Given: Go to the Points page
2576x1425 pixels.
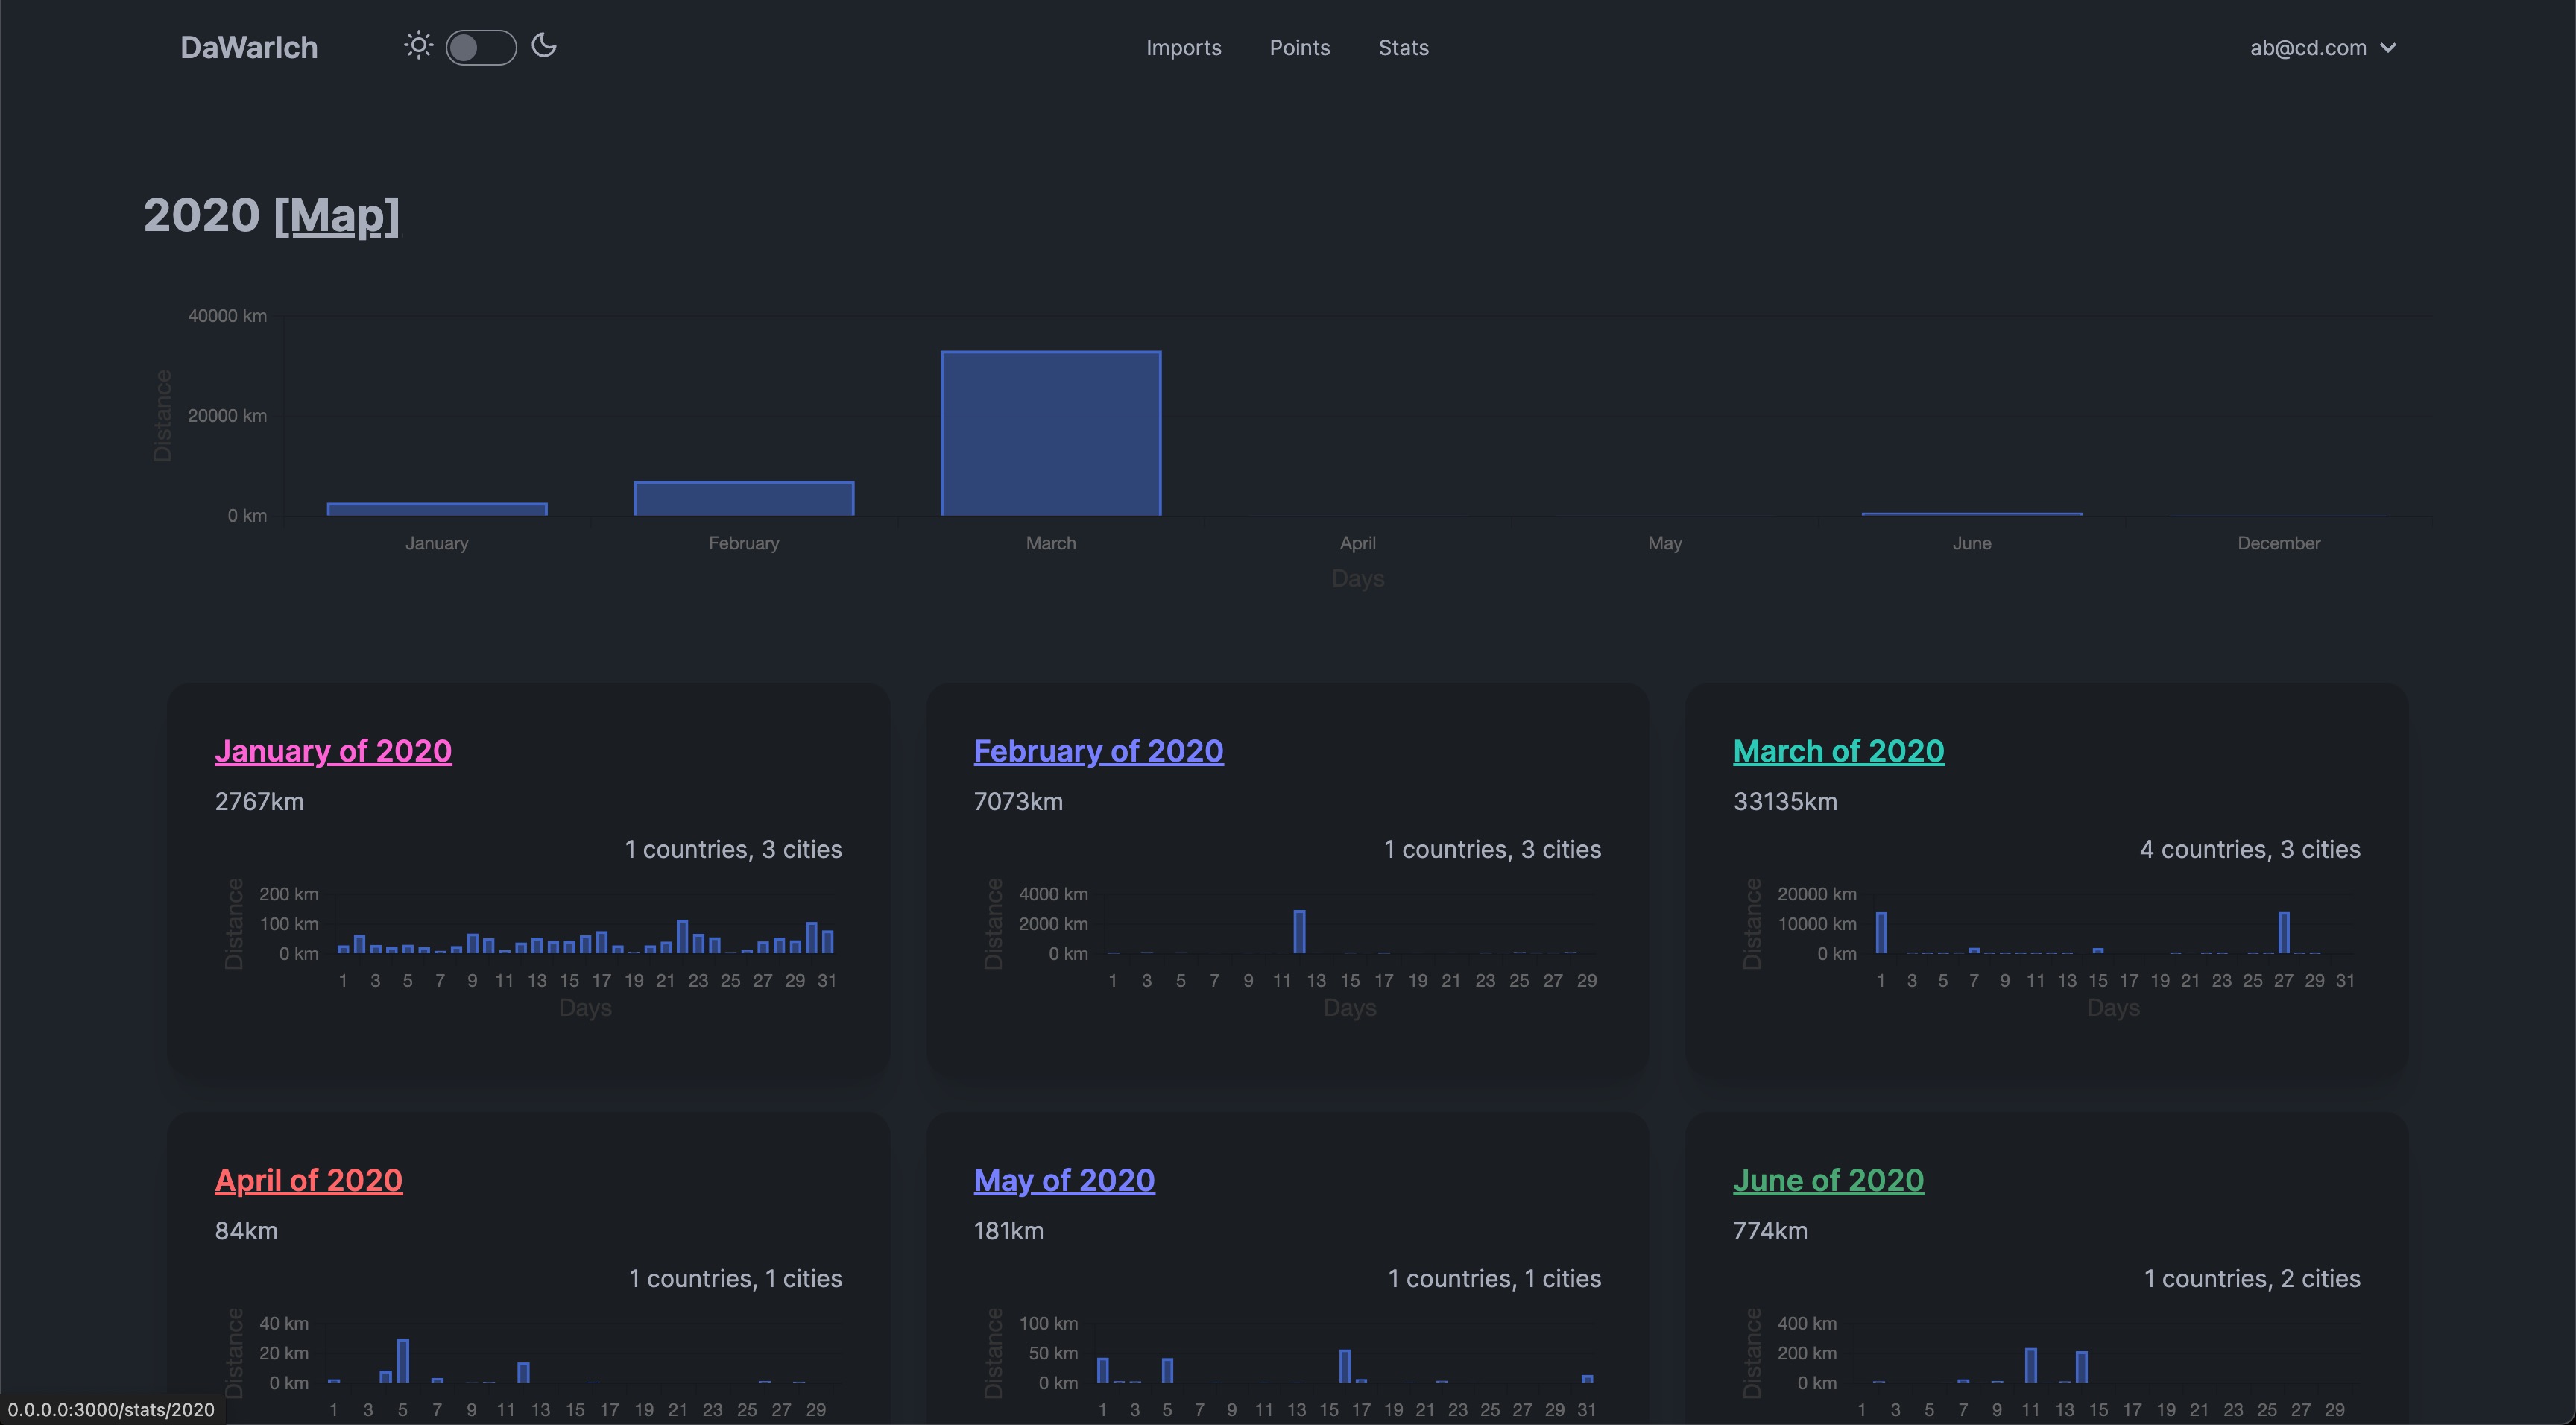Looking at the screenshot, I should (x=1299, y=48).
